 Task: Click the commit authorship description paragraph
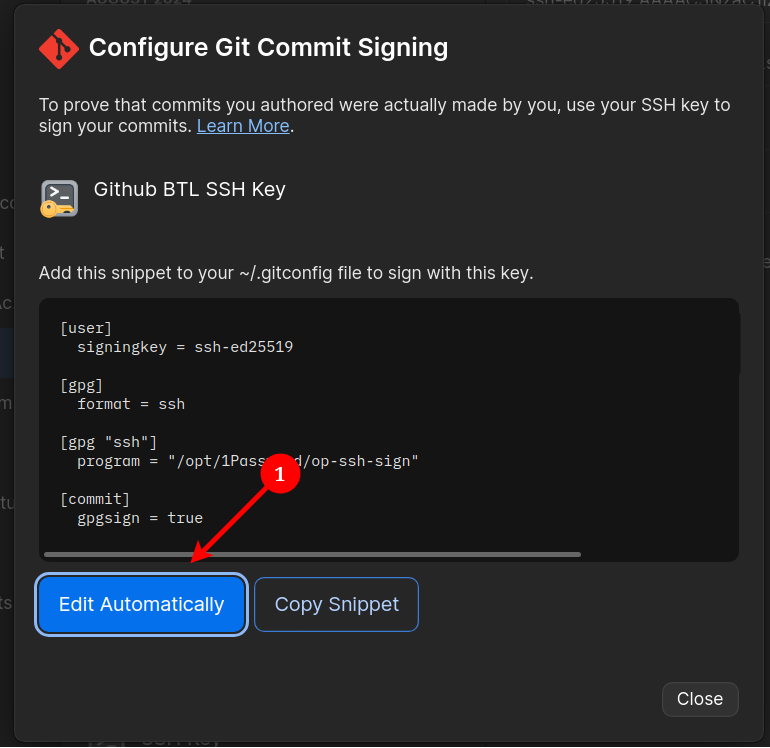click(384, 115)
